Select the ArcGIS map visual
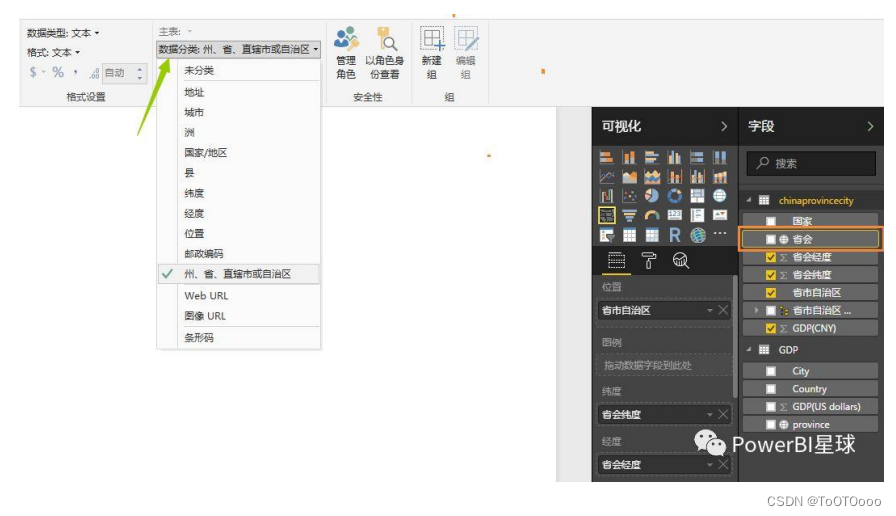The width and height of the screenshot is (896, 516). [697, 235]
